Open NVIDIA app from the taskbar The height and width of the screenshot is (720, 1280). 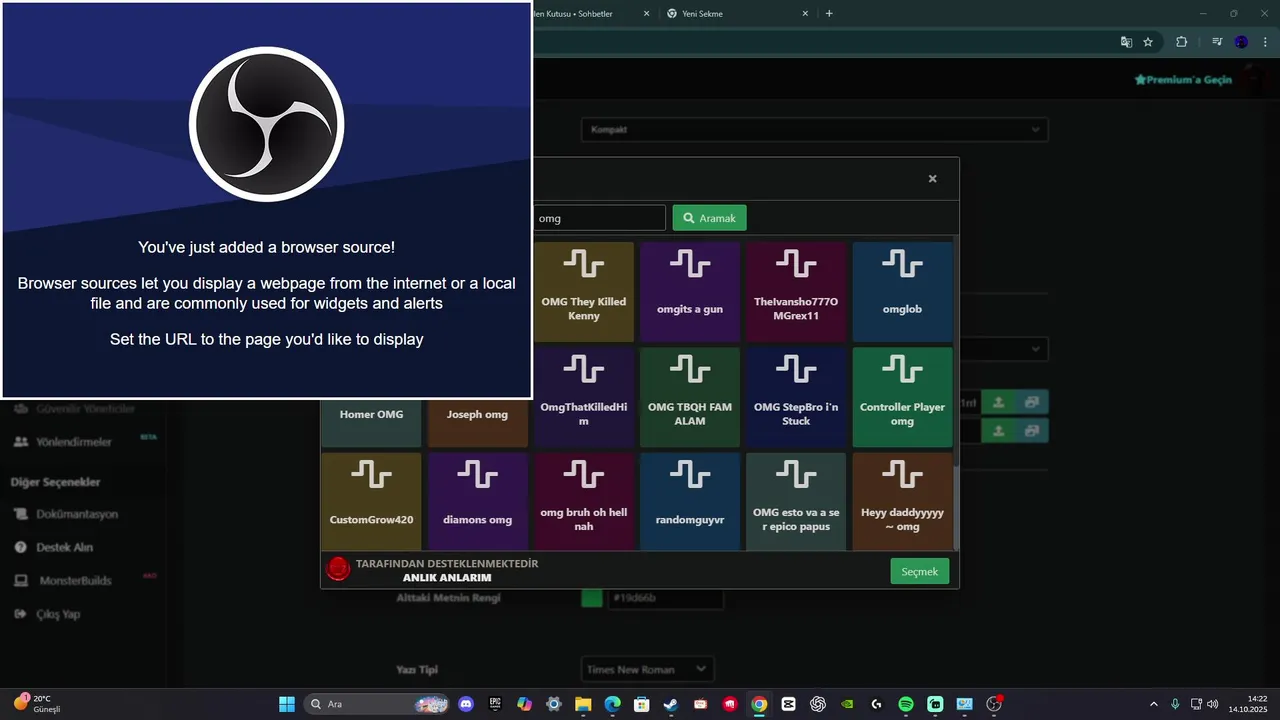[x=847, y=704]
